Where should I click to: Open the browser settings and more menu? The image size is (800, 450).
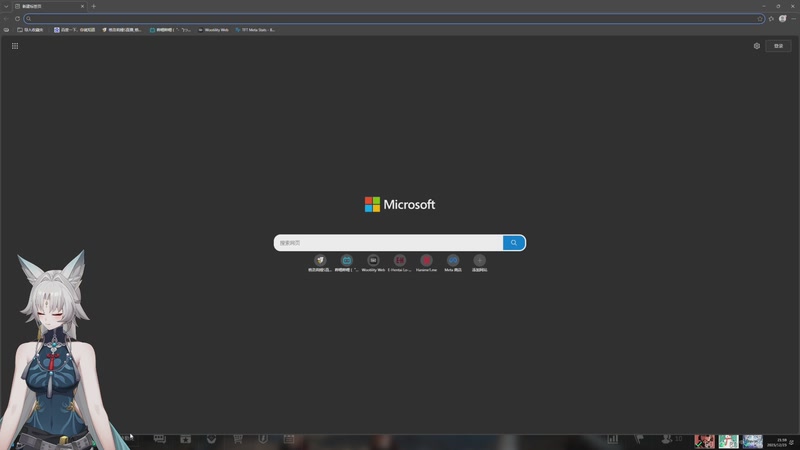coord(793,18)
